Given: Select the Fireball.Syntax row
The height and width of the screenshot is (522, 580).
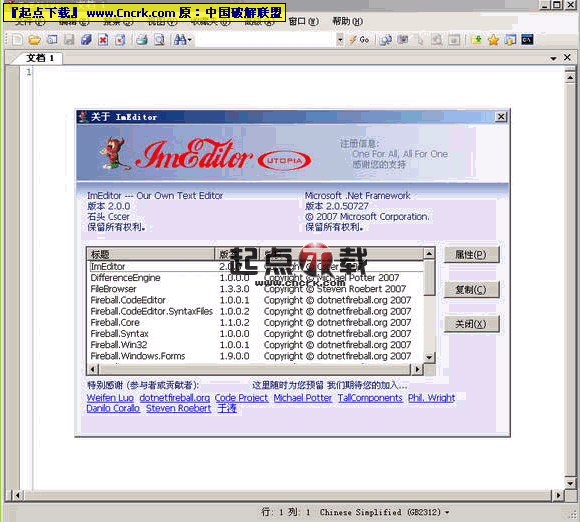Looking at the screenshot, I should pos(256,334).
